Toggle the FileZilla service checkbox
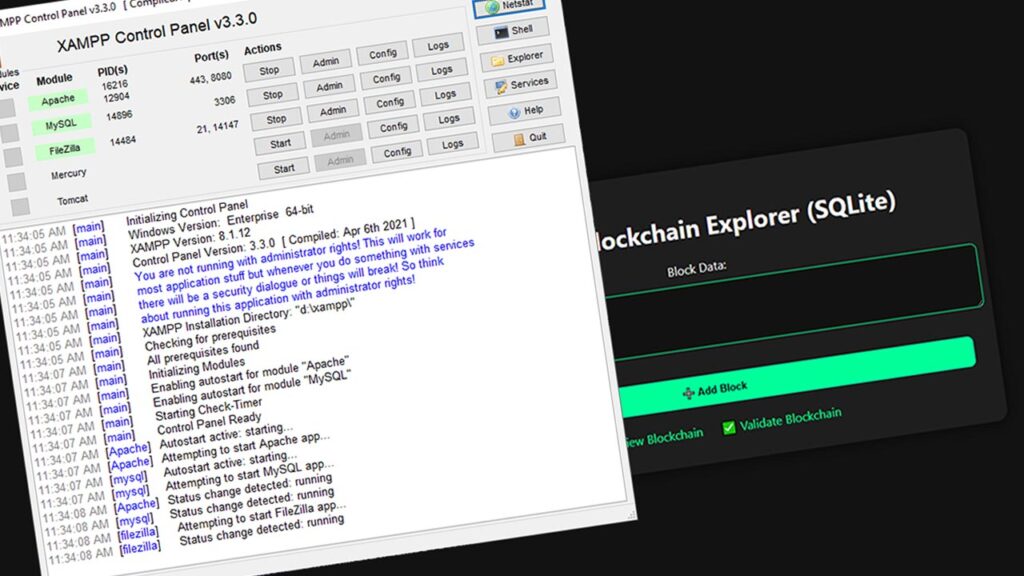 (12, 157)
